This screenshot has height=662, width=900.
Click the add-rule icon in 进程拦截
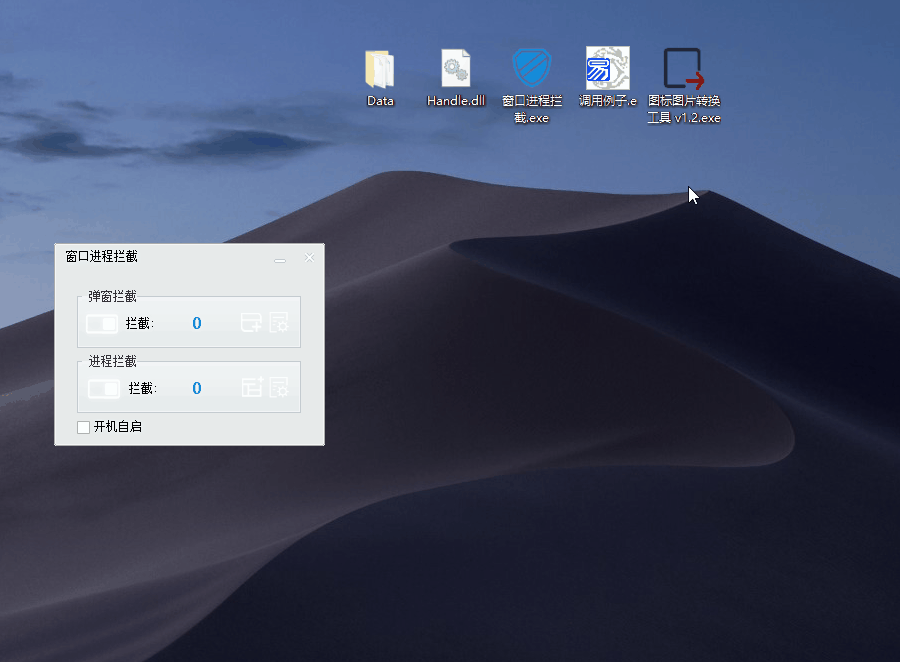tap(252, 388)
